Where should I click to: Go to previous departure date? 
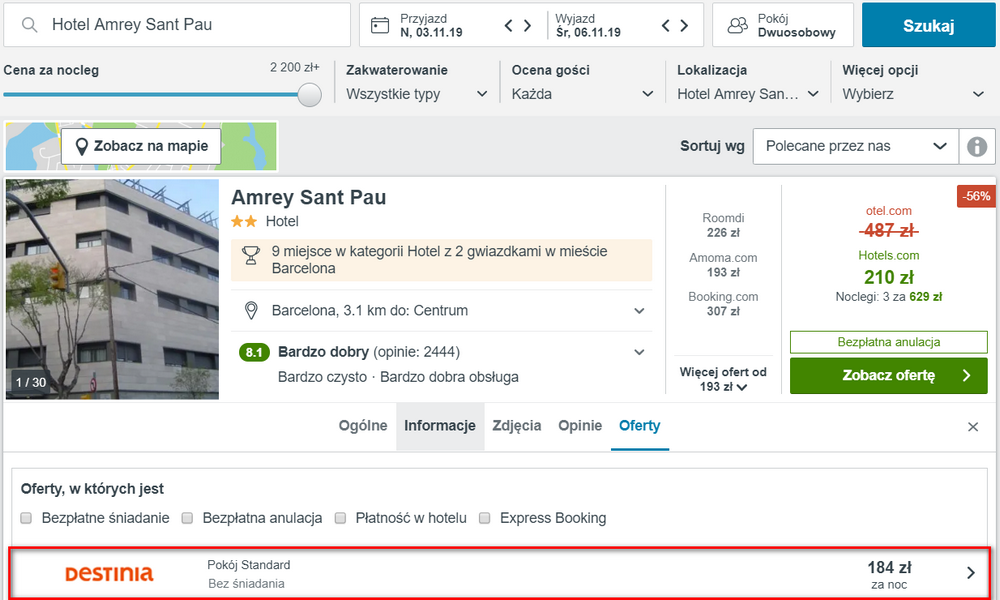click(x=666, y=26)
